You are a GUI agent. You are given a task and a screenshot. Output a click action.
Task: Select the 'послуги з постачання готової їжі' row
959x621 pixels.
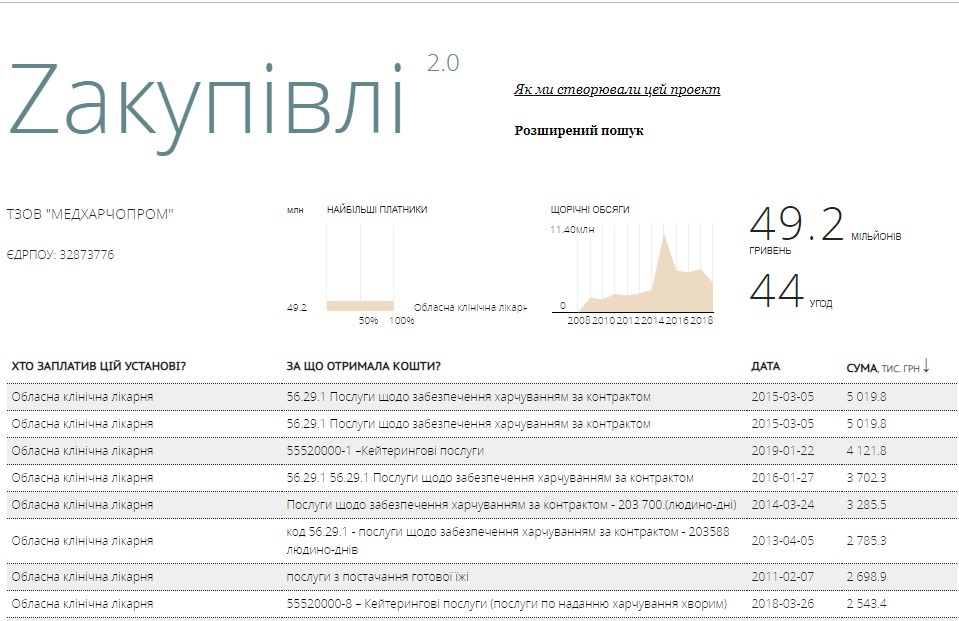click(377, 577)
